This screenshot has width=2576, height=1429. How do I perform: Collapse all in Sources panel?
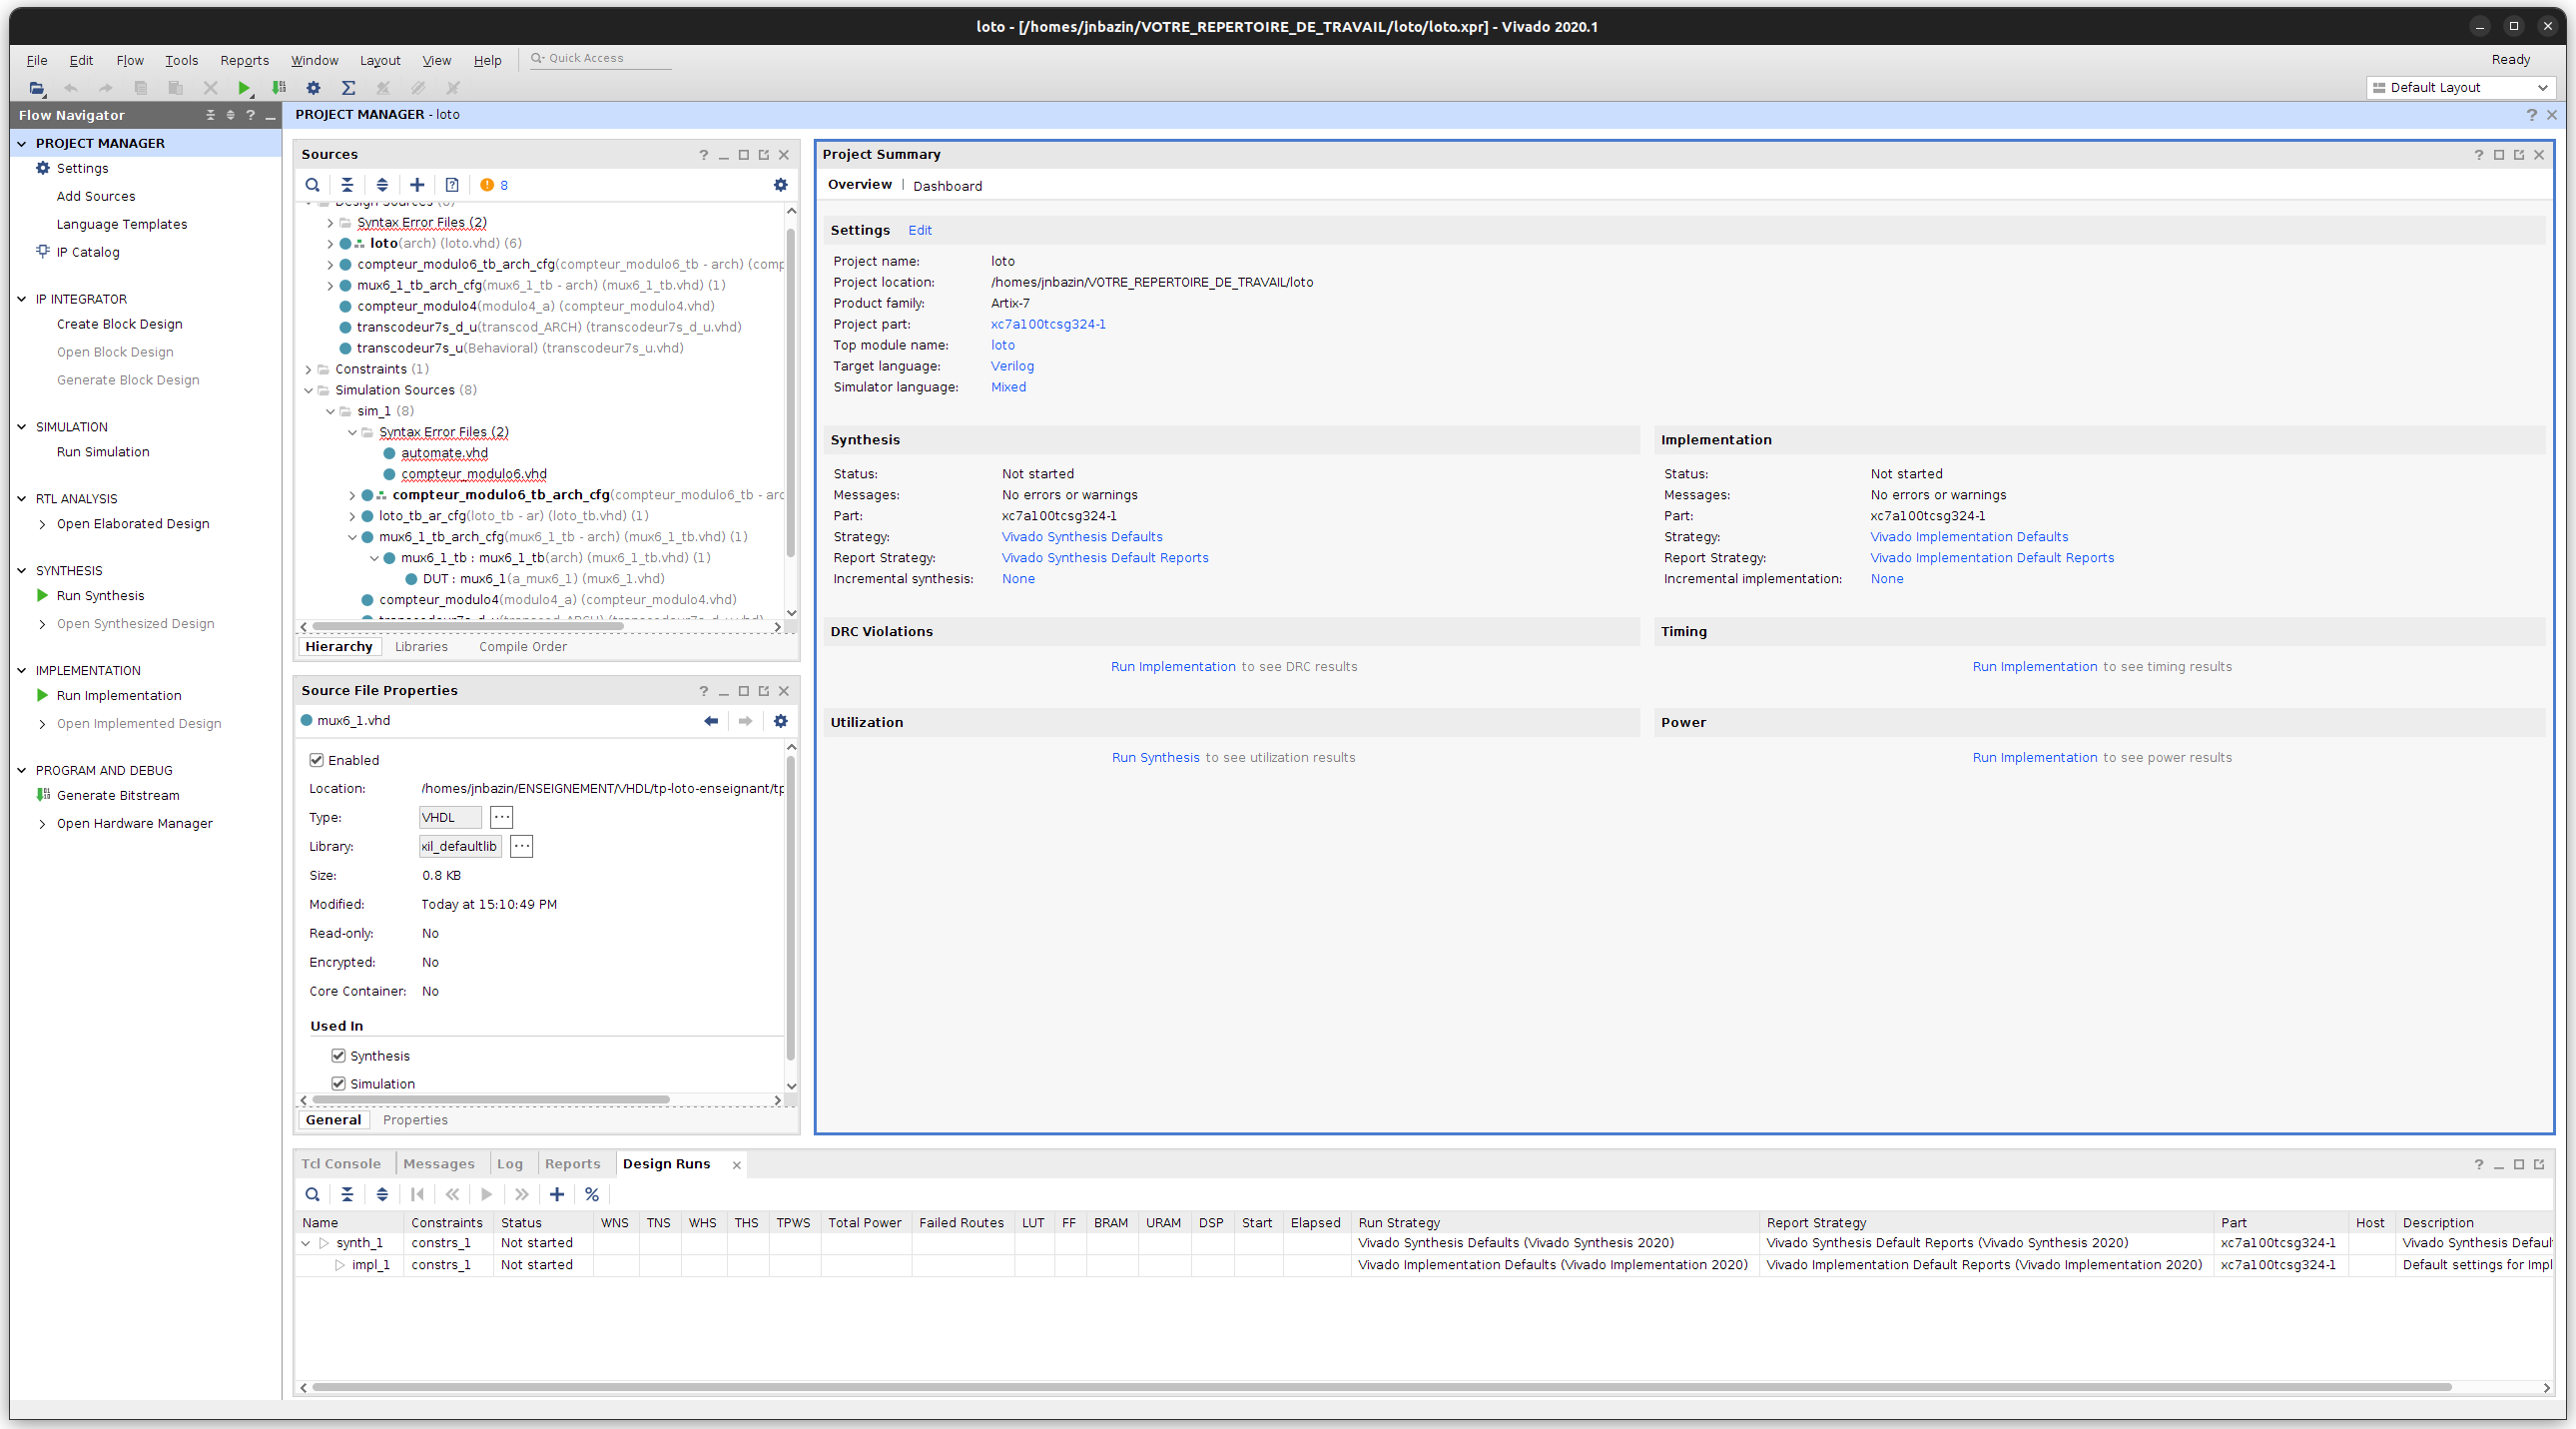pos(347,185)
